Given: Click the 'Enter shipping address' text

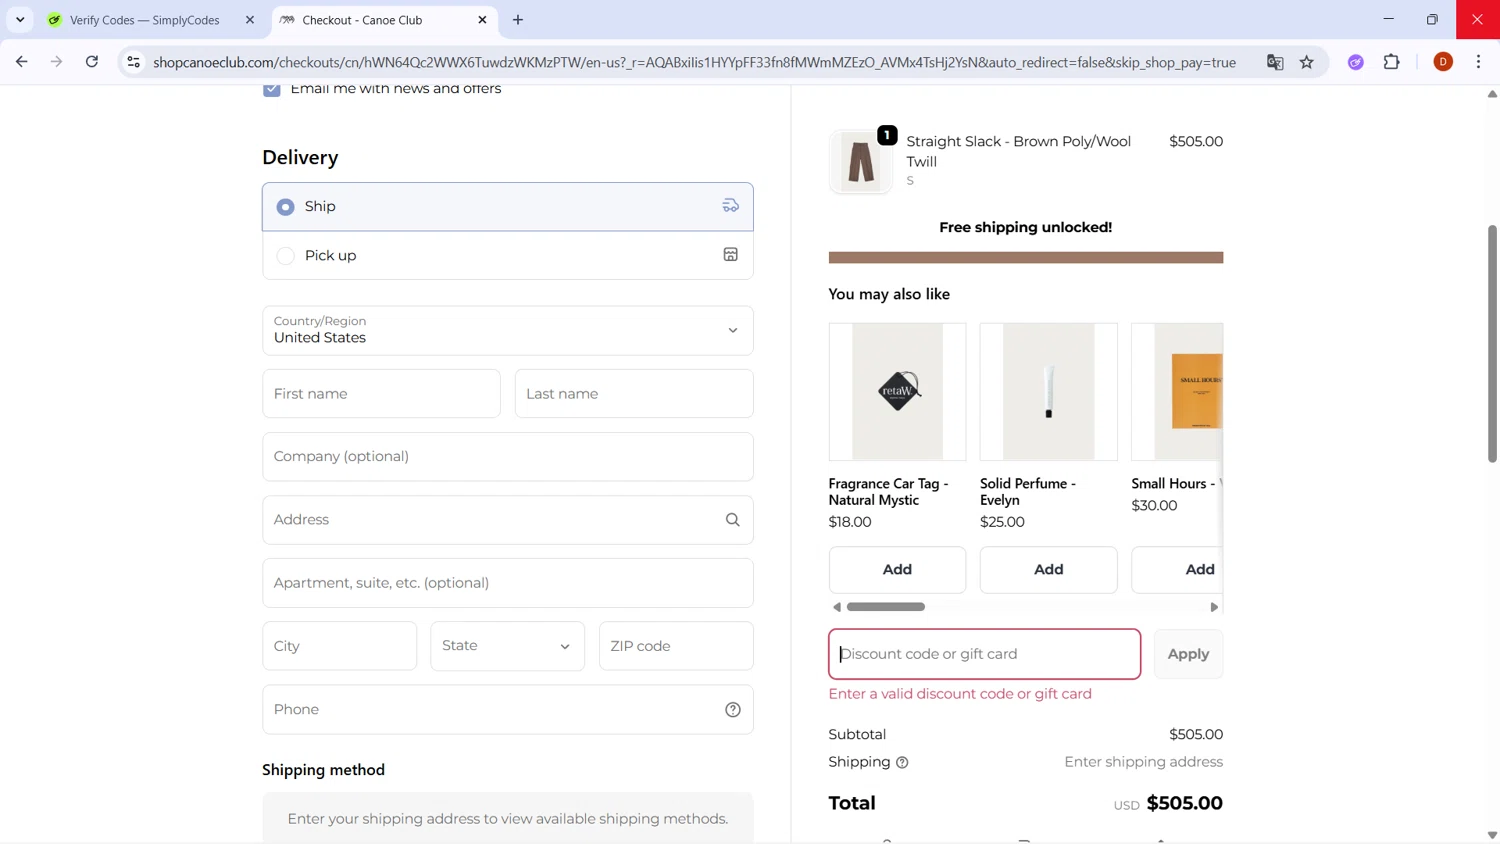Looking at the screenshot, I should (x=1144, y=762).
